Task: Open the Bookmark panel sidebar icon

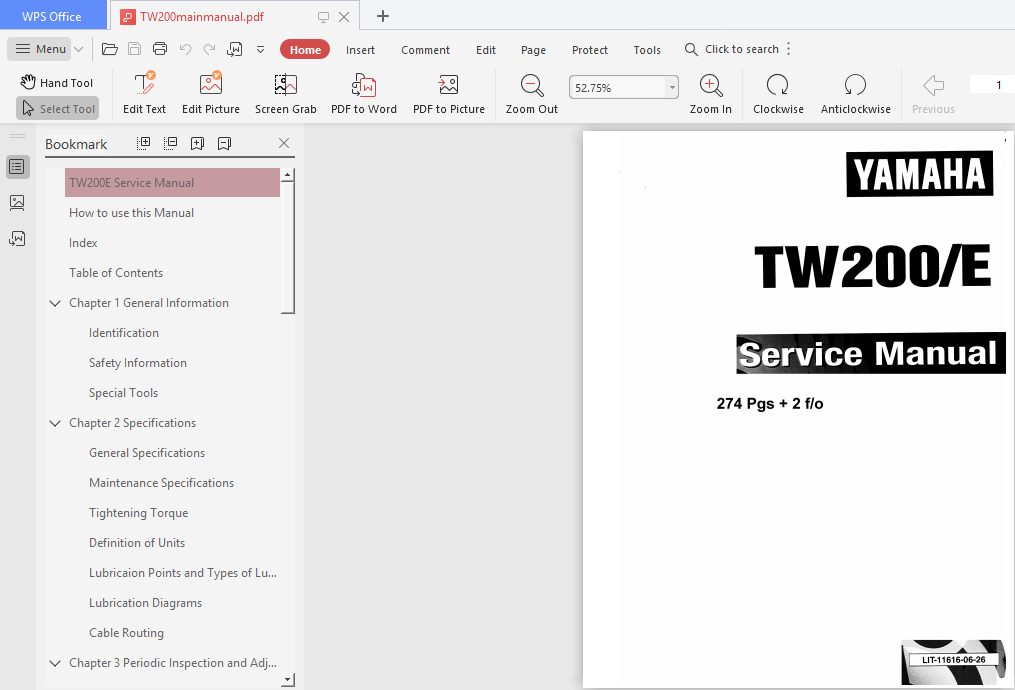Action: click(x=17, y=167)
